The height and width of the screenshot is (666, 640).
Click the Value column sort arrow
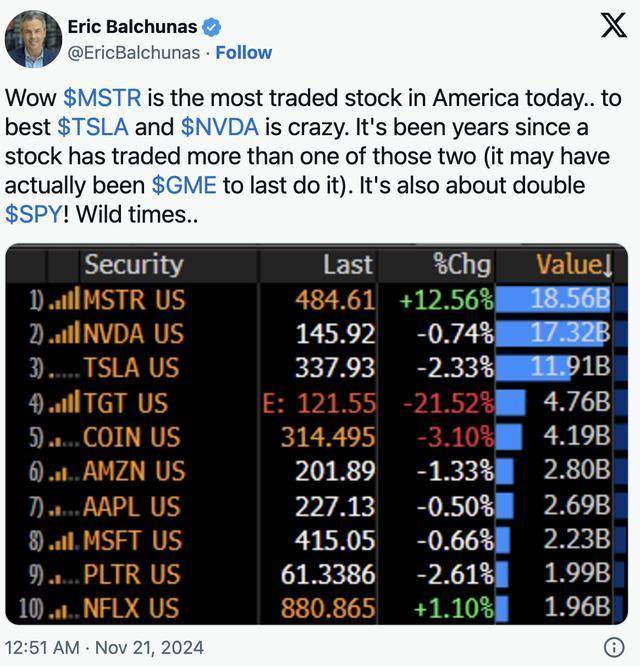tap(606, 265)
